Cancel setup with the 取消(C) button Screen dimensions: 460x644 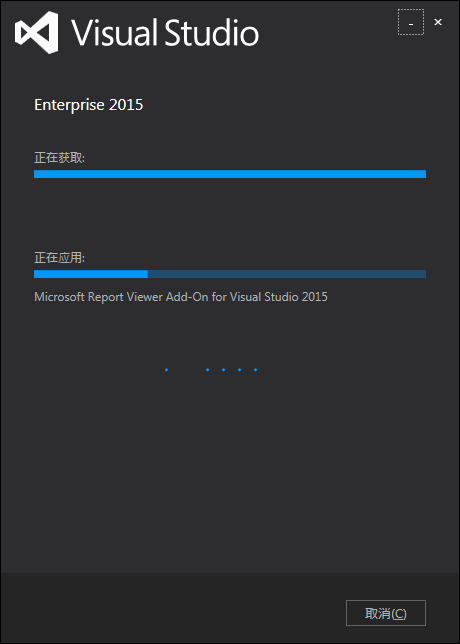tap(386, 613)
